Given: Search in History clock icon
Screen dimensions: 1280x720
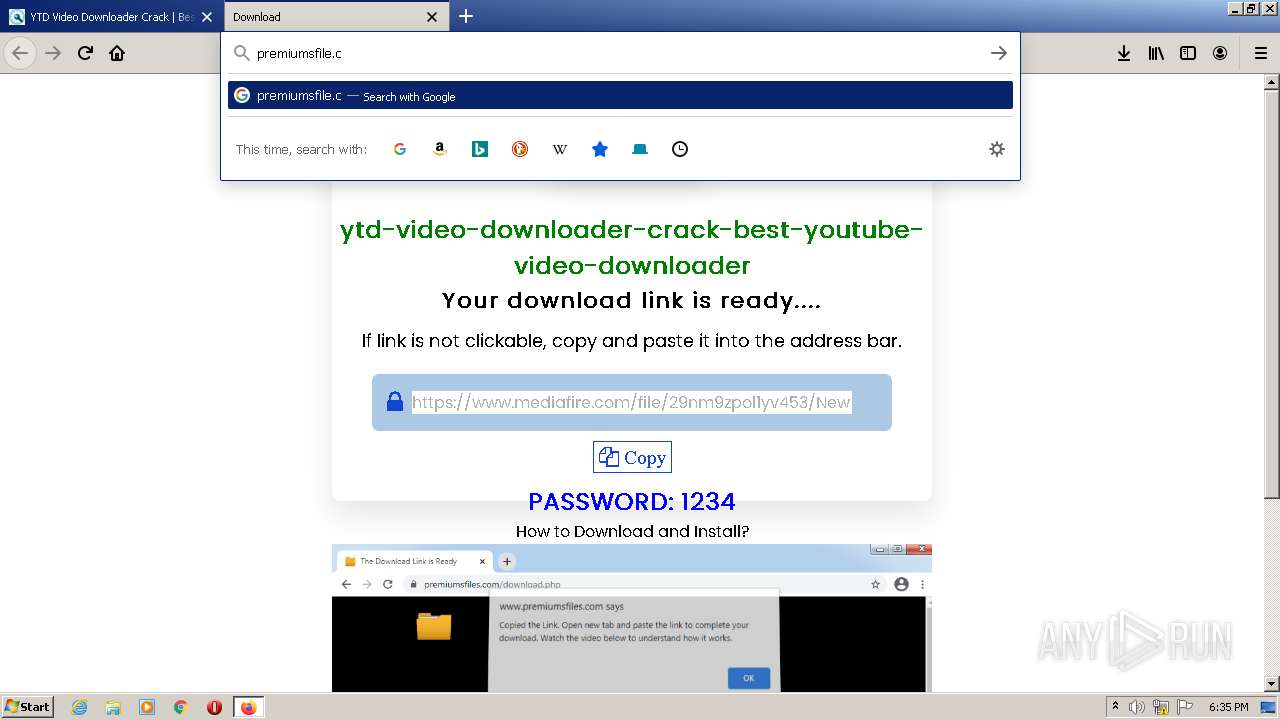Looking at the screenshot, I should tap(680, 149).
